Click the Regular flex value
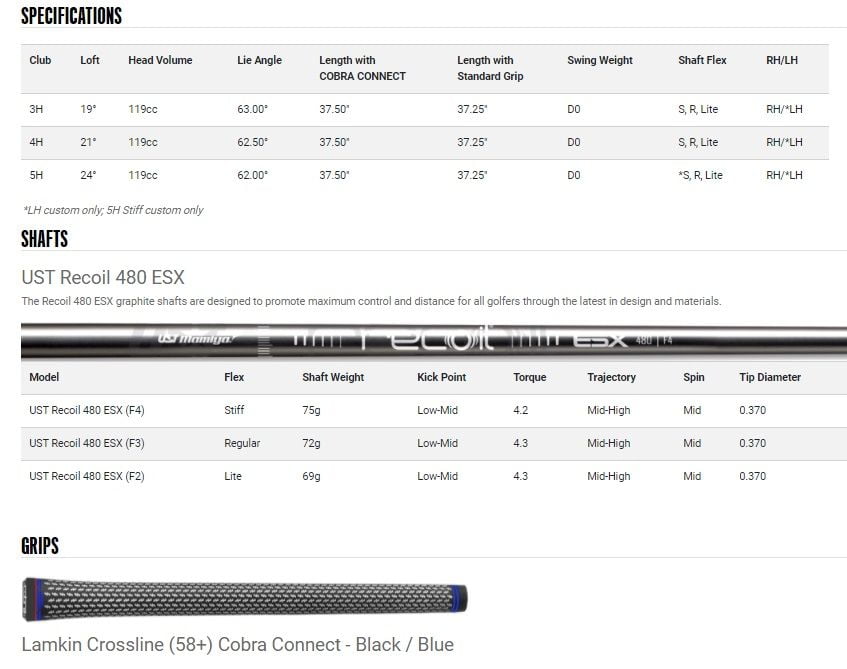Image resolution: width=847 pixels, height=669 pixels. click(242, 443)
